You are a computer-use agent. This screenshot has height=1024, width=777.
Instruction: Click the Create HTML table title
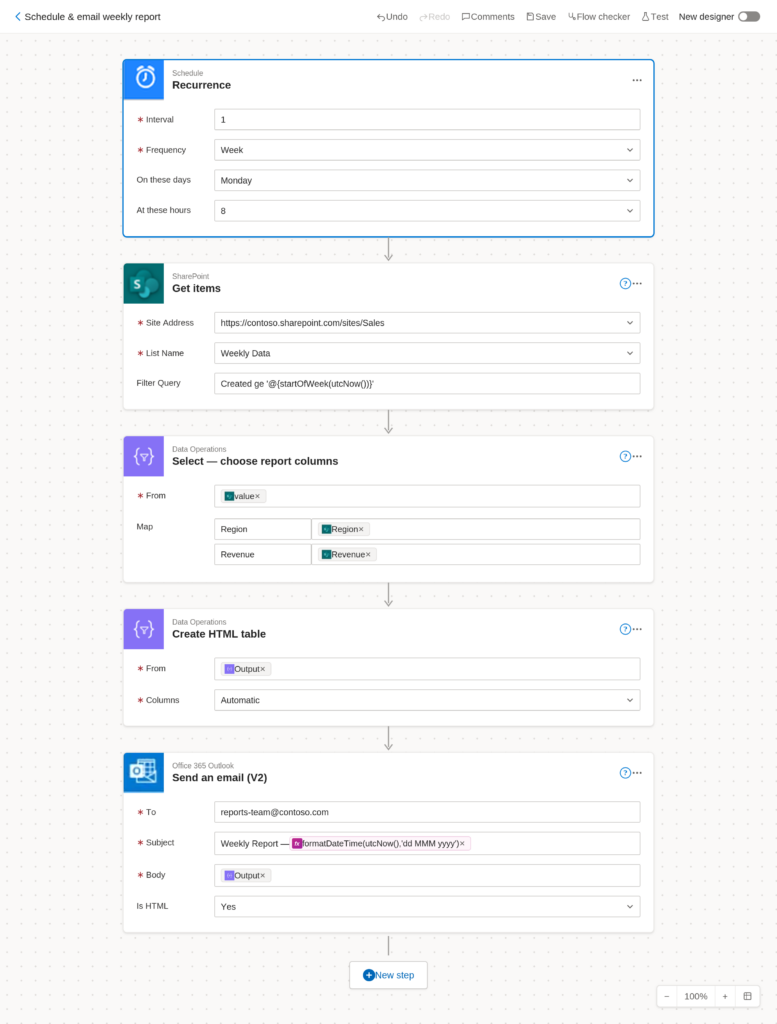pos(219,634)
